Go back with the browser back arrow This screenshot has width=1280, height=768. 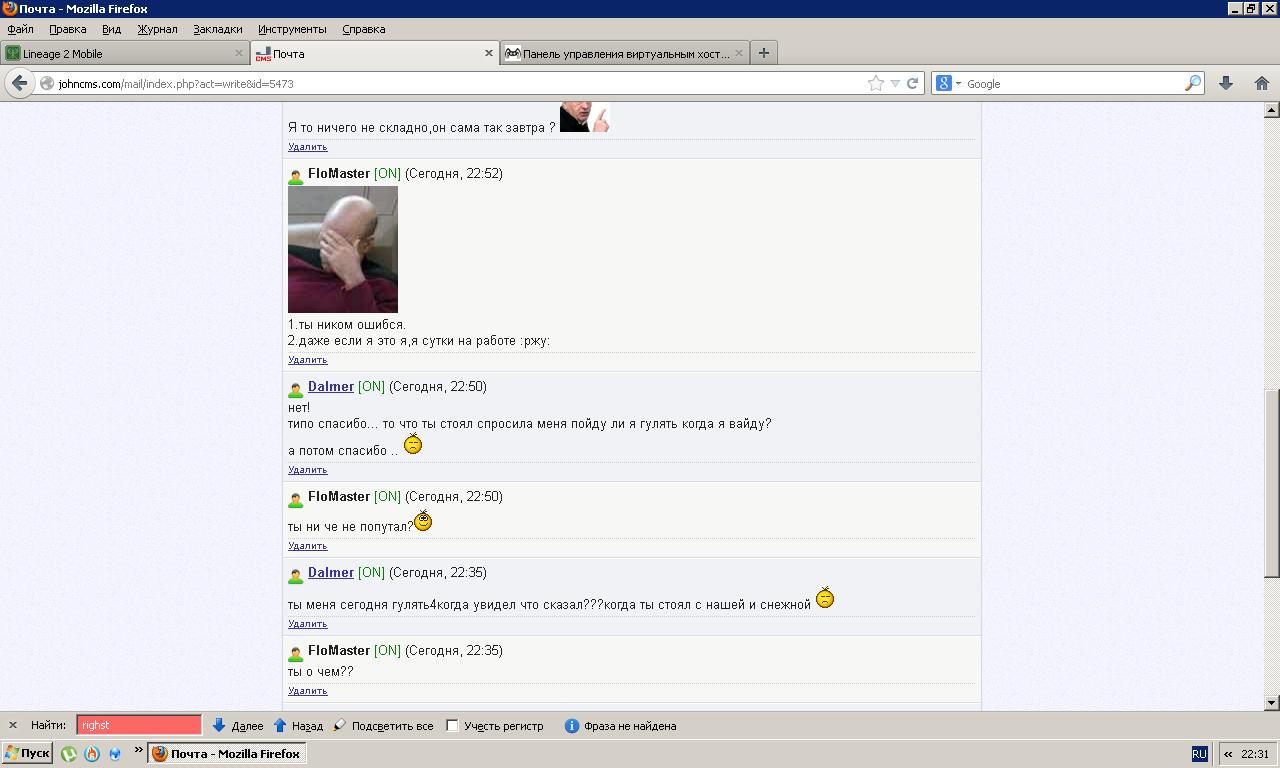click(x=19, y=83)
